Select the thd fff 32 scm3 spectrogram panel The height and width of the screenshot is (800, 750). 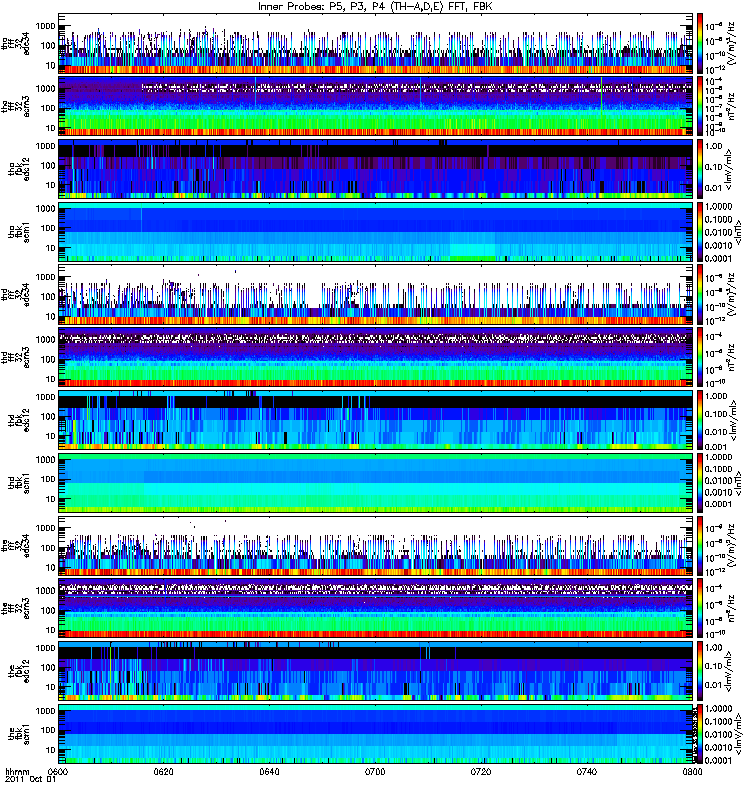point(376,357)
